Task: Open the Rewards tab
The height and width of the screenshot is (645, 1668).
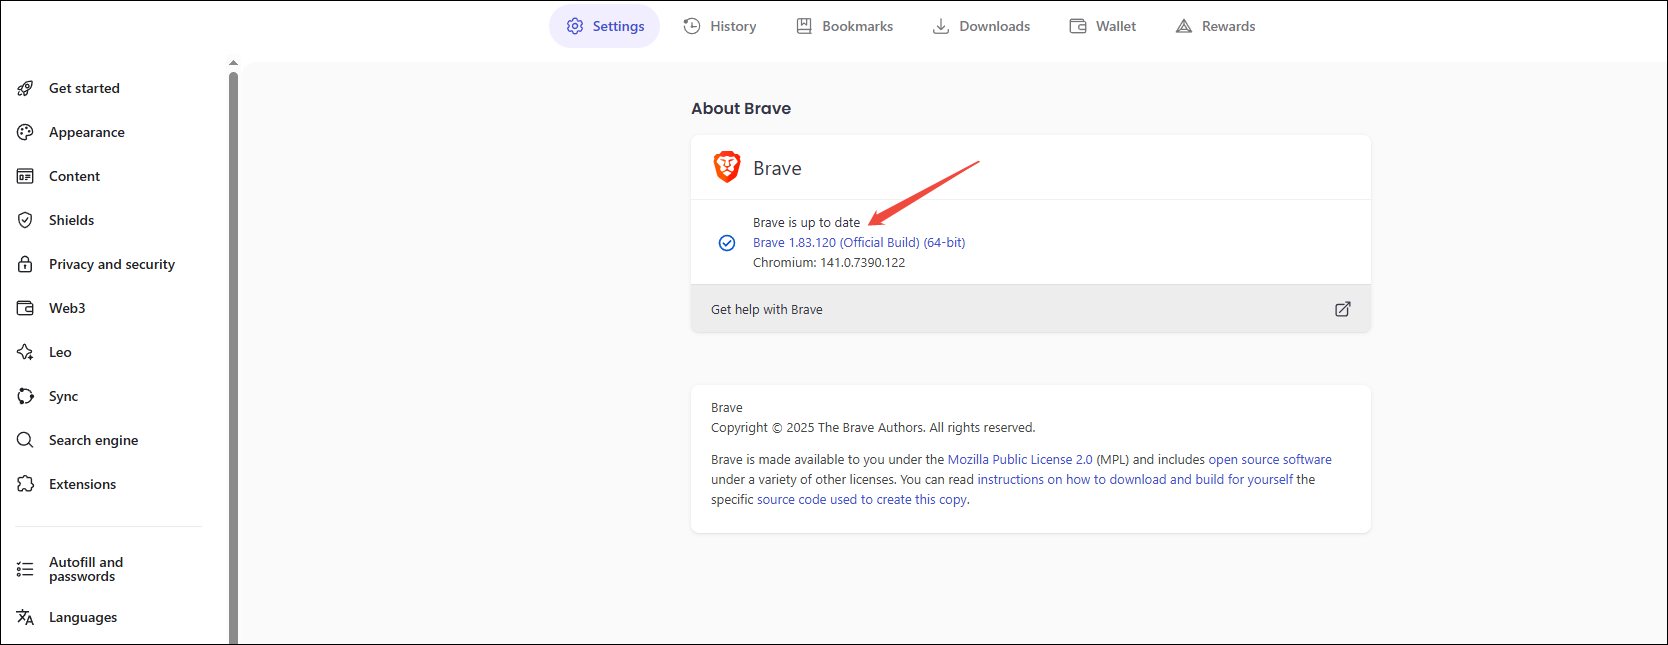Action: coord(1215,26)
